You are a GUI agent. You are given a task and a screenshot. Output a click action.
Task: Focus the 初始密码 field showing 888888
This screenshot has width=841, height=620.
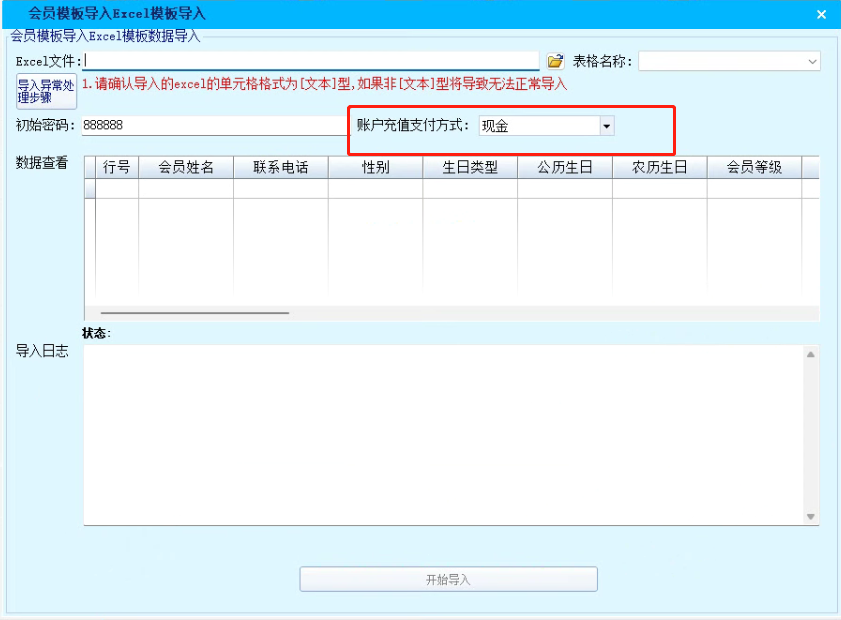tap(215, 126)
